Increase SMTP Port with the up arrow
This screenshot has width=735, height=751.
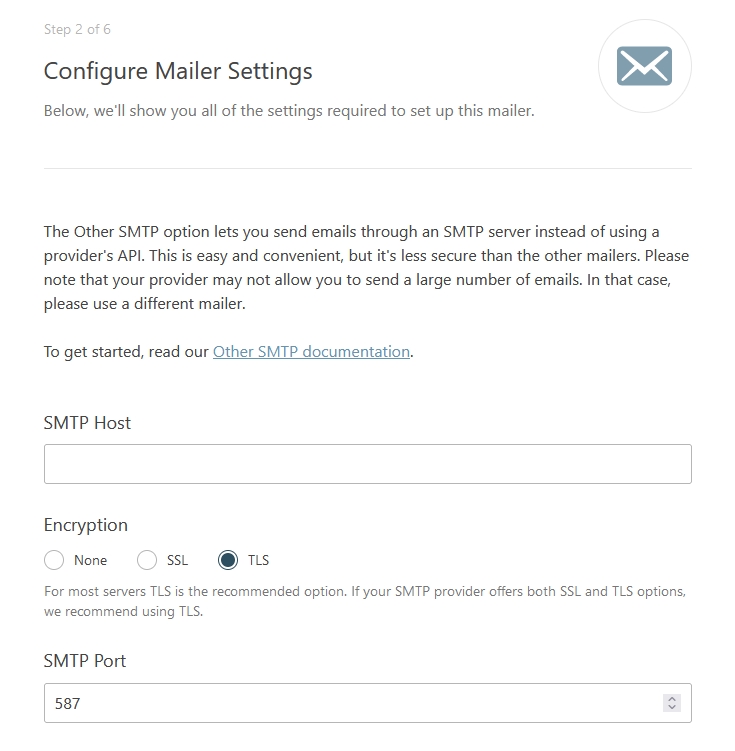tap(672, 699)
